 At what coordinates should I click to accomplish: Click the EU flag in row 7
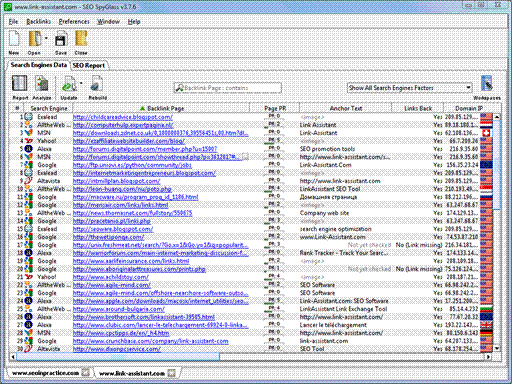[486, 165]
